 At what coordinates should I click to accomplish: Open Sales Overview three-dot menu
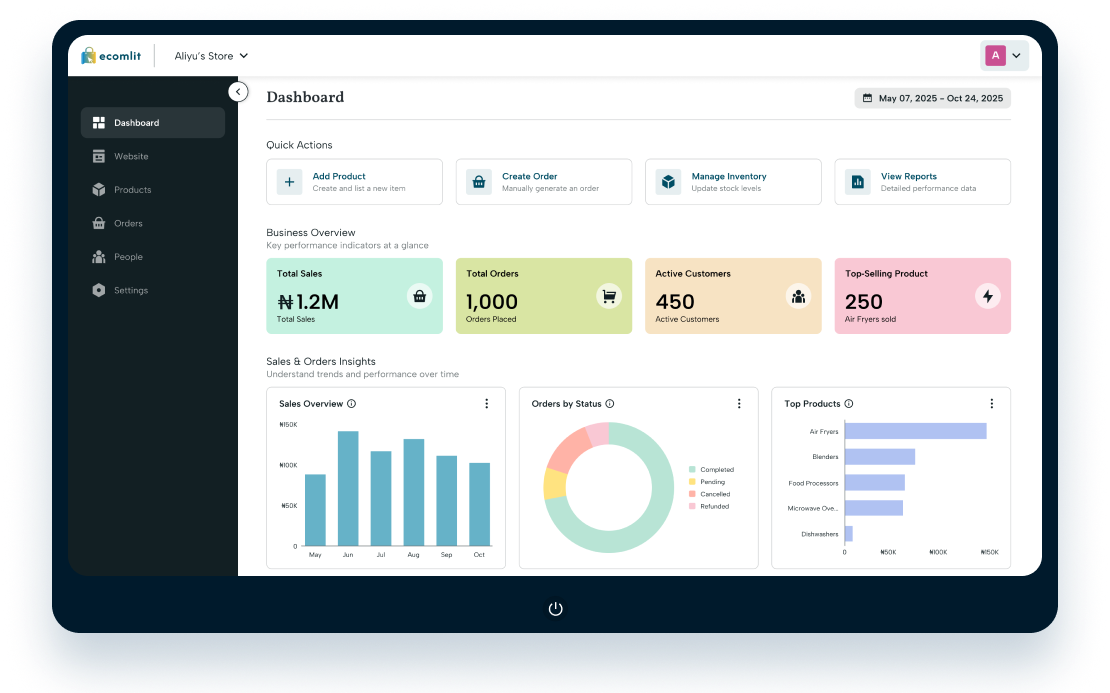[x=486, y=403]
